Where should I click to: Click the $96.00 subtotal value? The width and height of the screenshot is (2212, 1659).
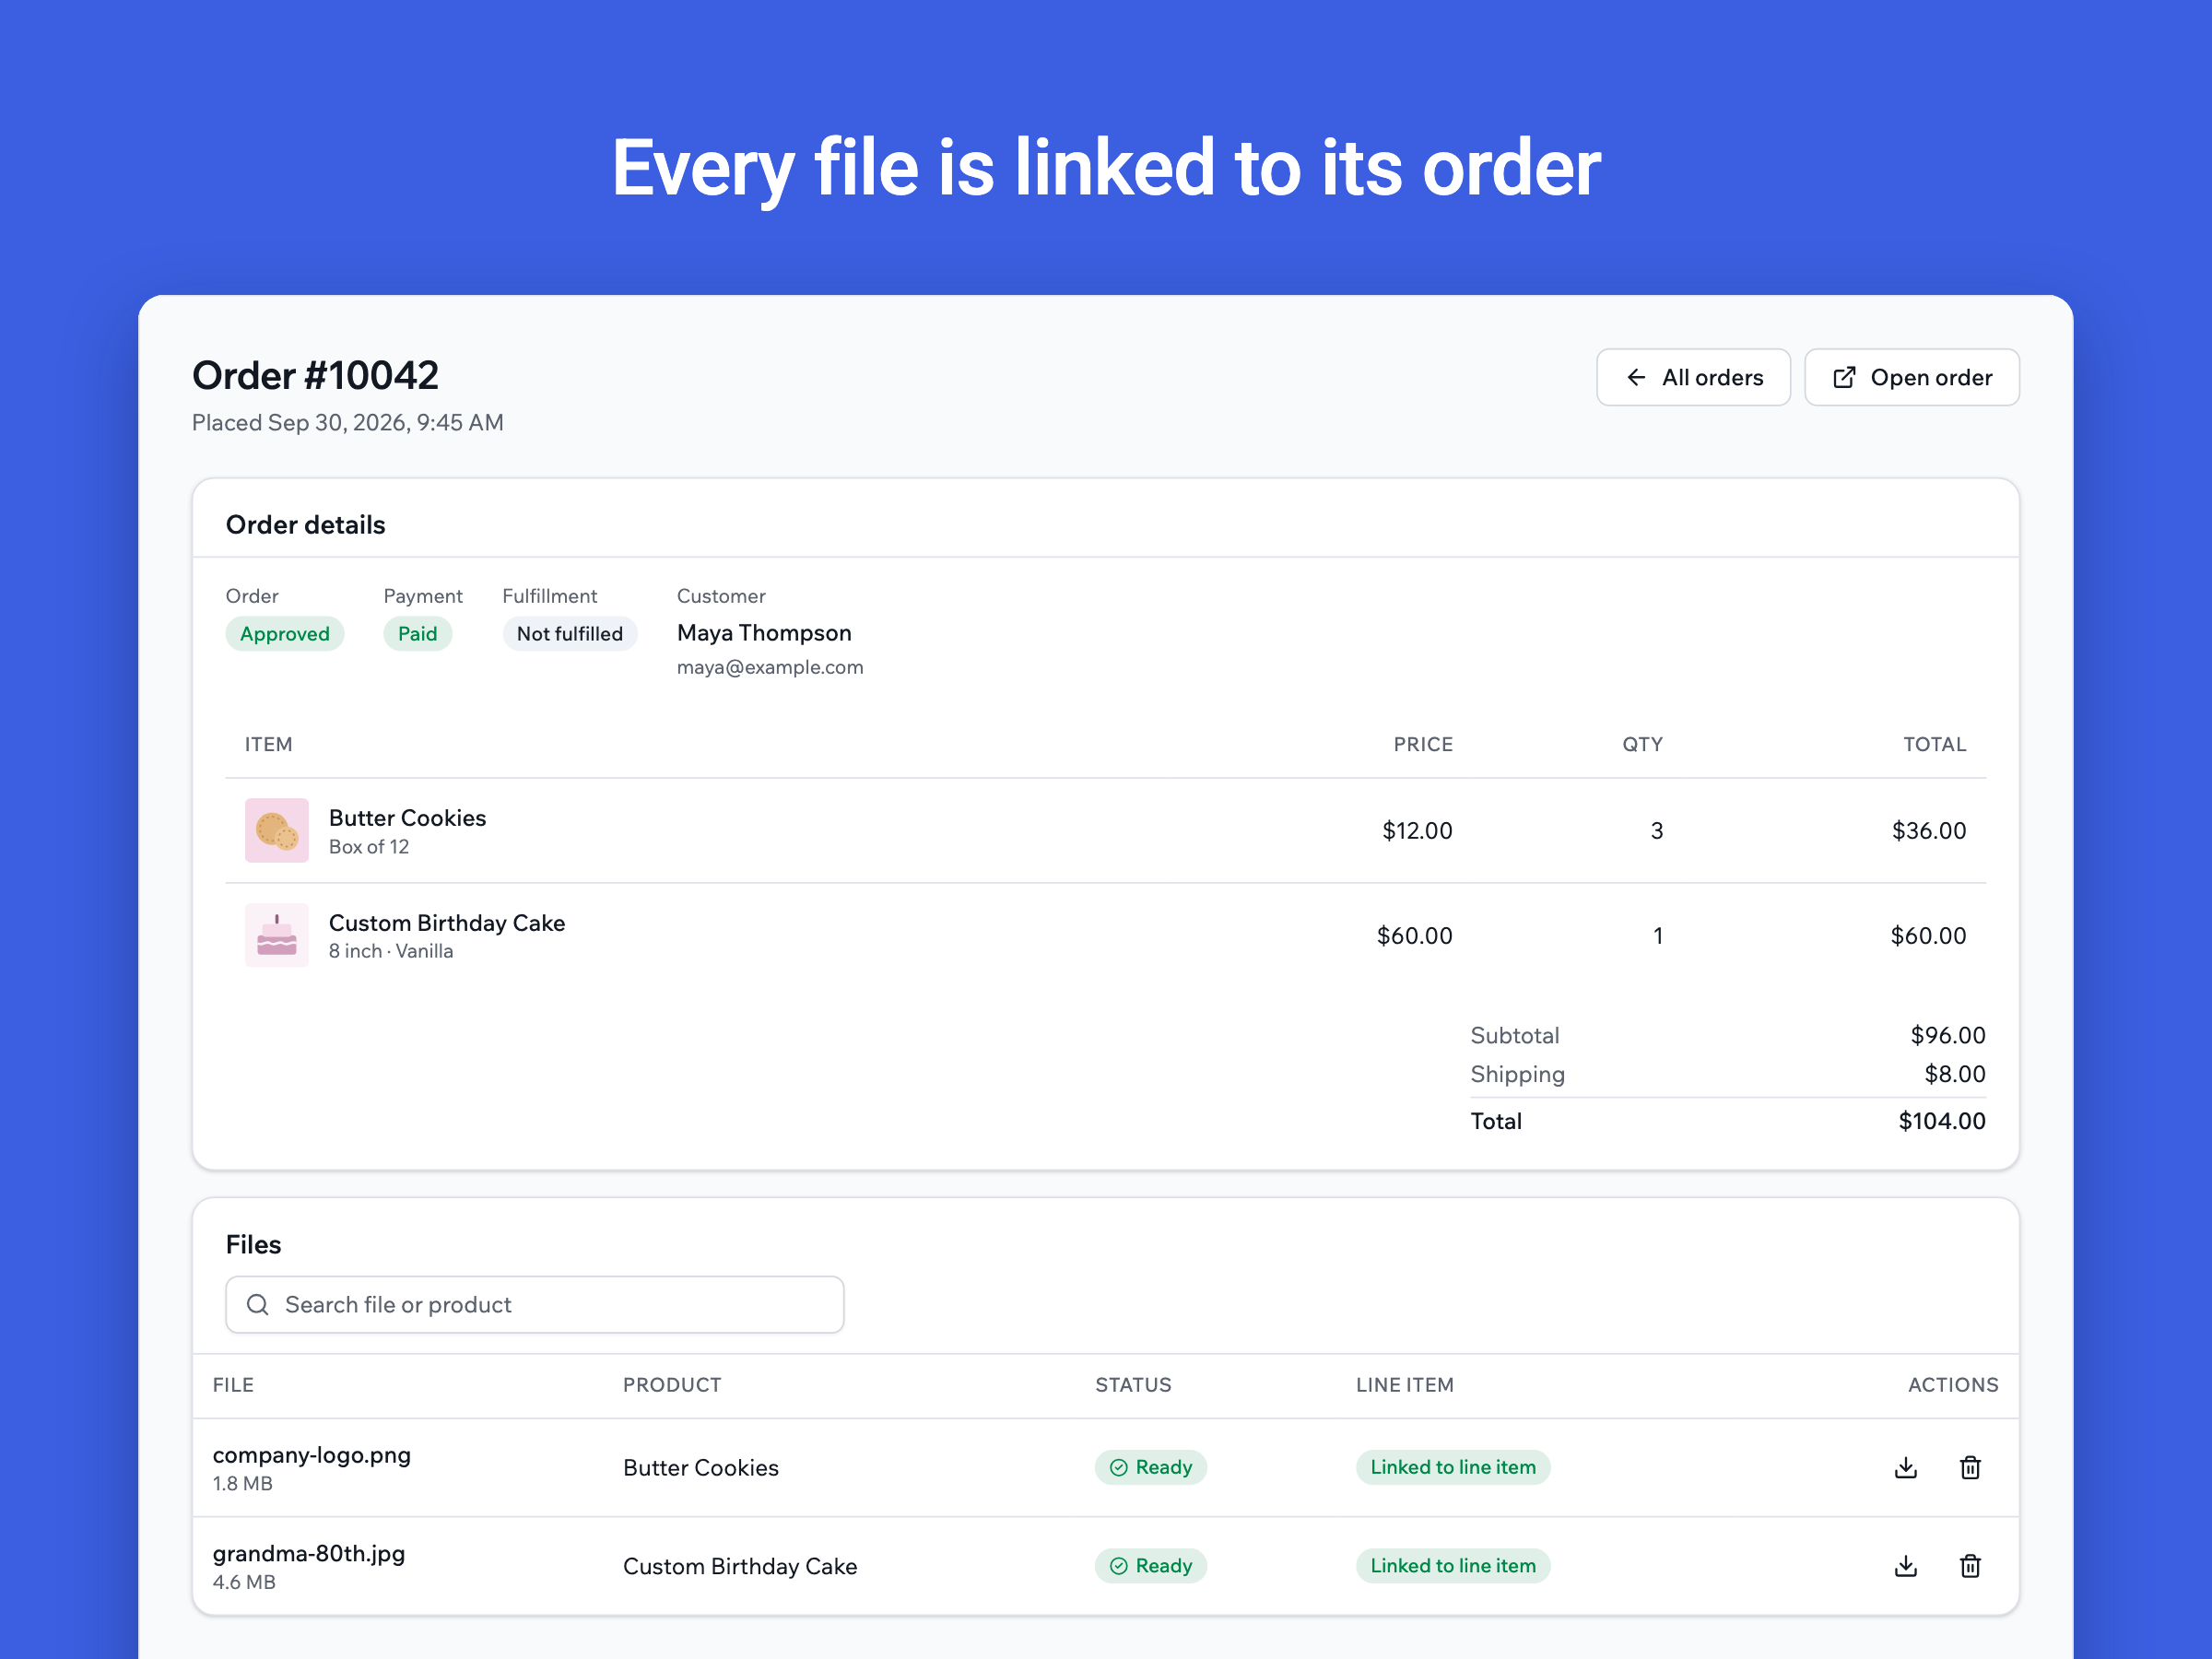click(x=1948, y=1035)
